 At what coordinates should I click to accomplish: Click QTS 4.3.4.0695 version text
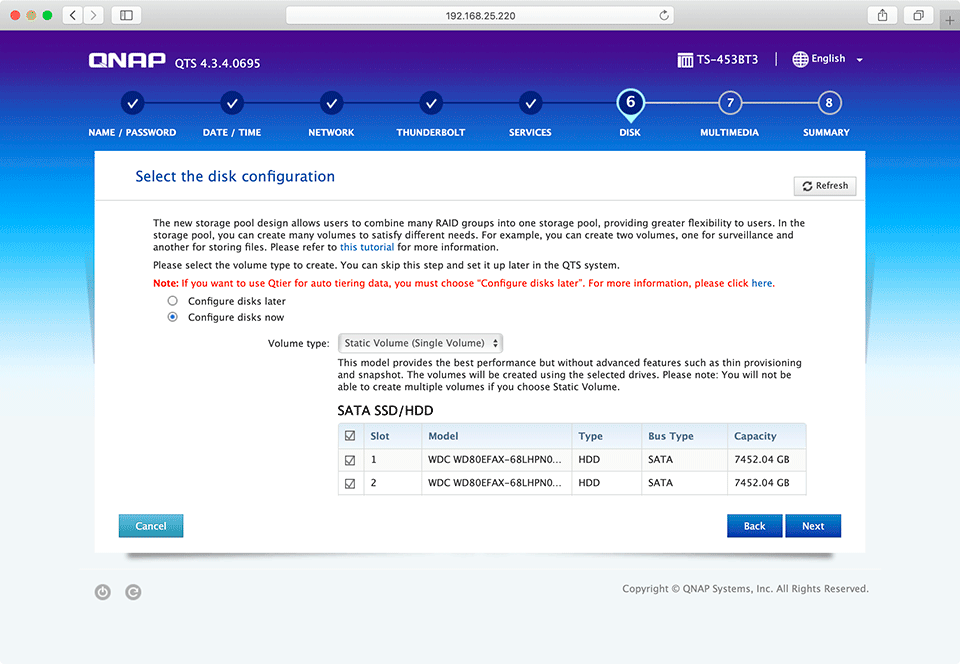click(x=217, y=63)
